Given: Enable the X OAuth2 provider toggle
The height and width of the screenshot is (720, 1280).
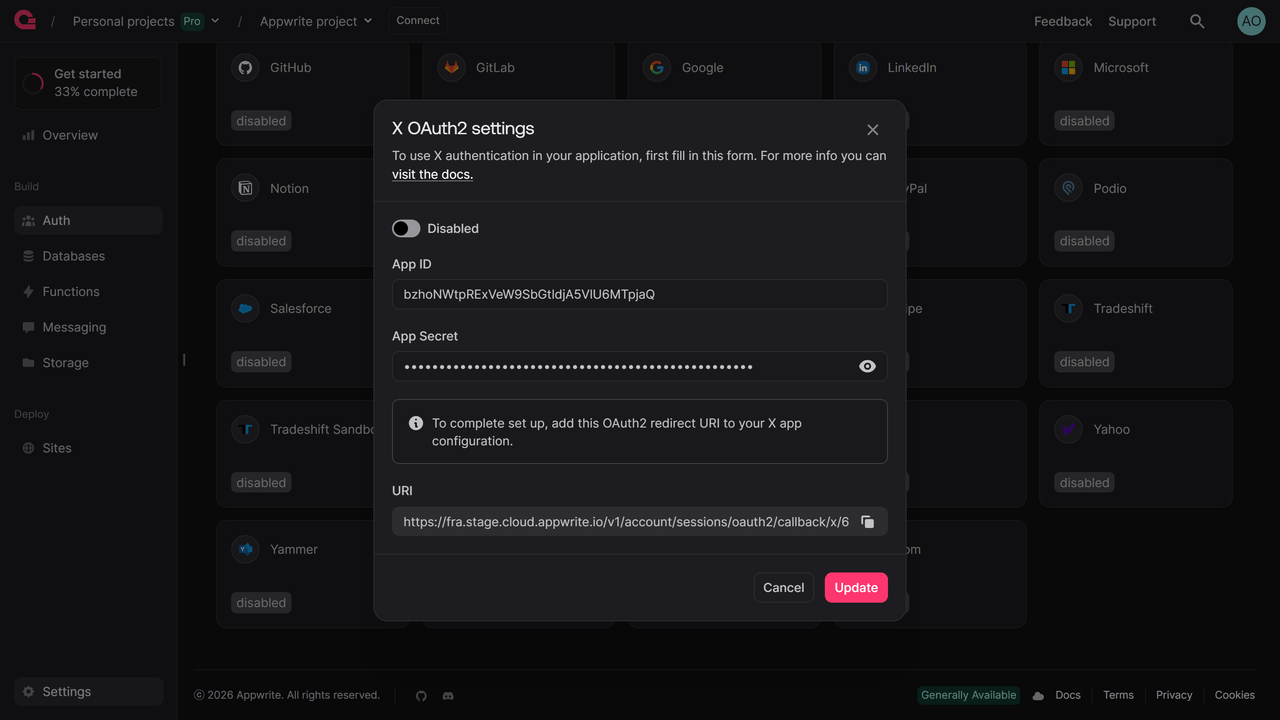Looking at the screenshot, I should pyautogui.click(x=406, y=229).
